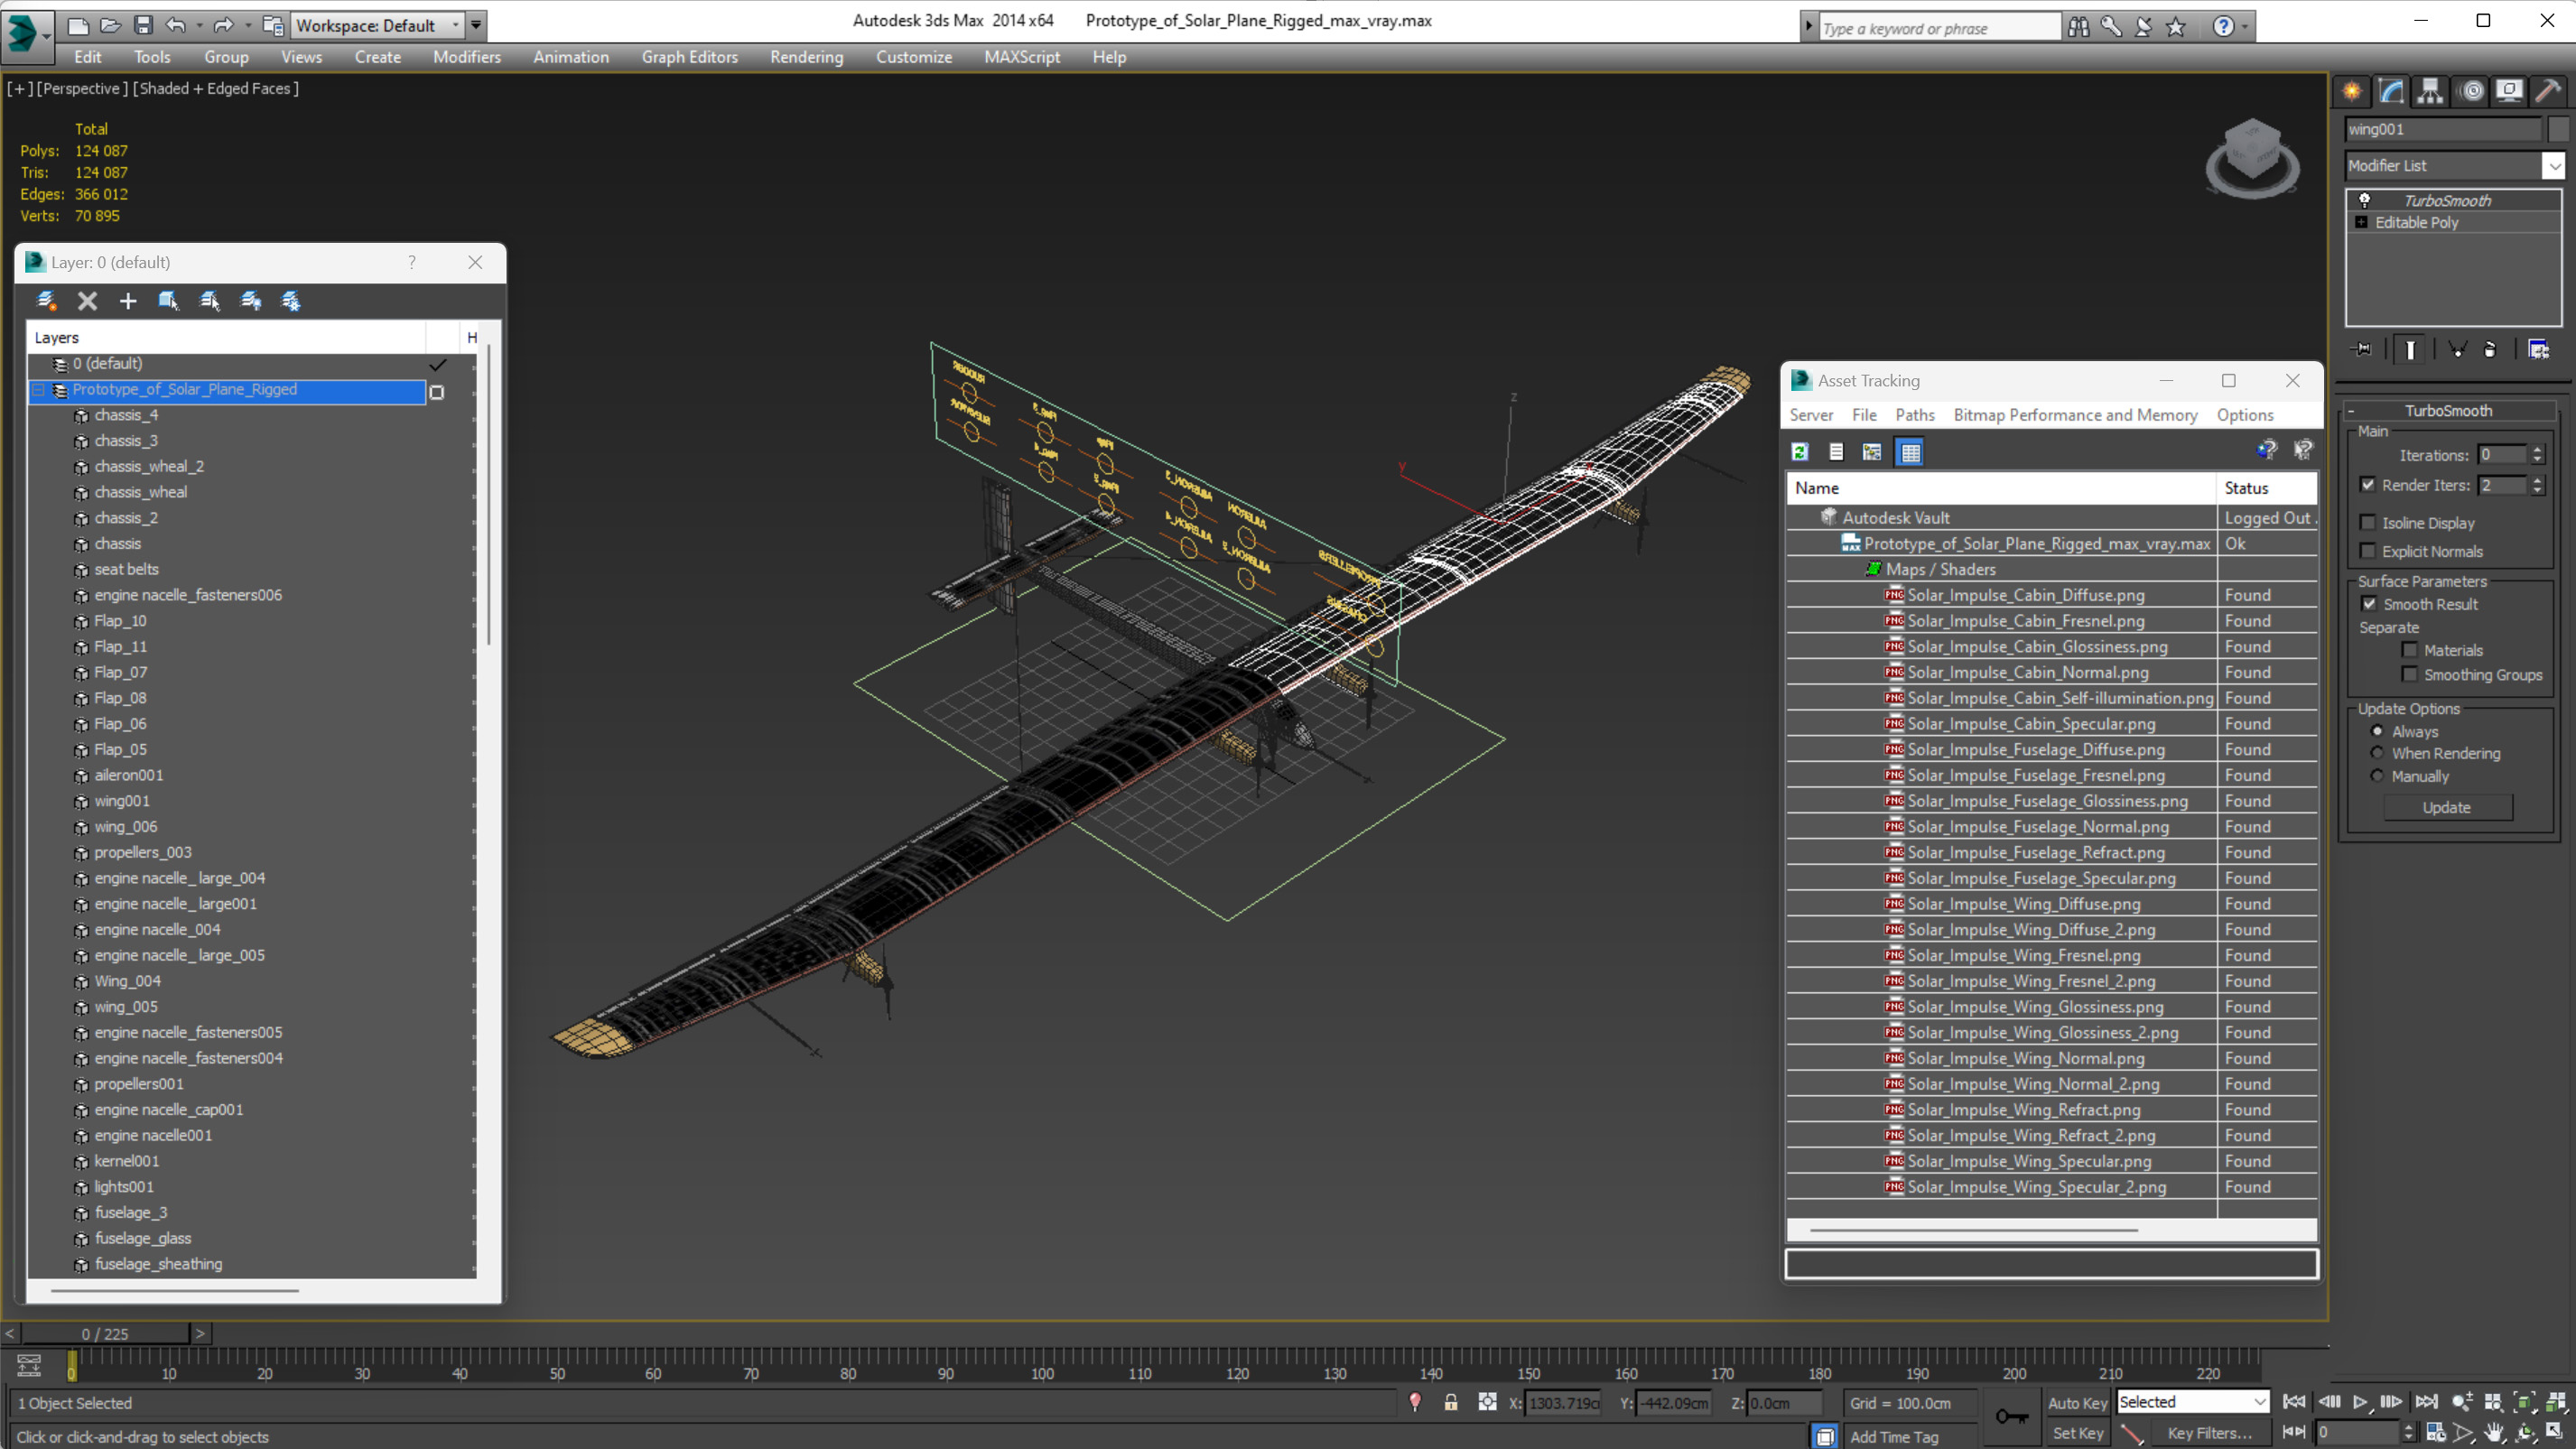Open the Display command panel tab
This screenshot has width=2576, height=1449.
[2509, 91]
